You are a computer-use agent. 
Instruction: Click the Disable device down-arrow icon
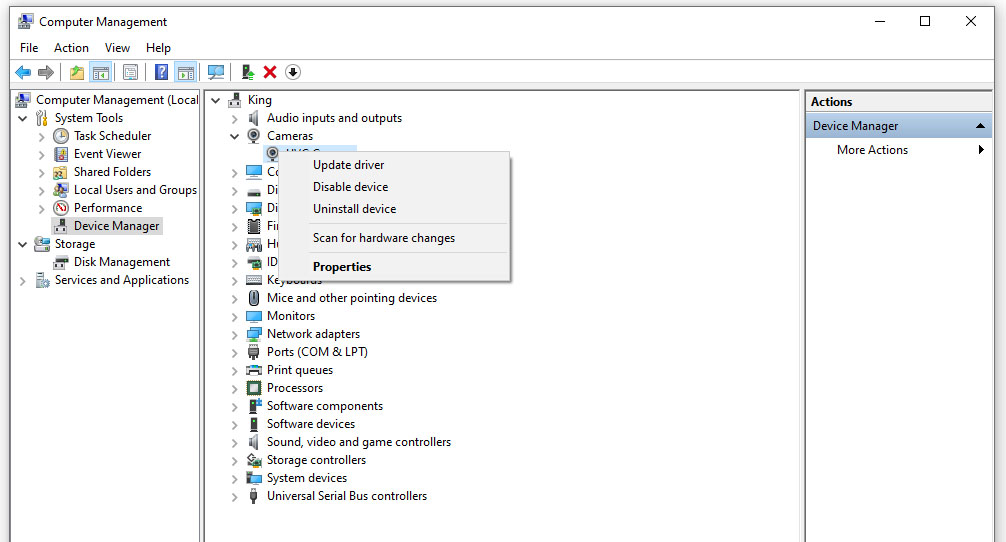(x=293, y=72)
